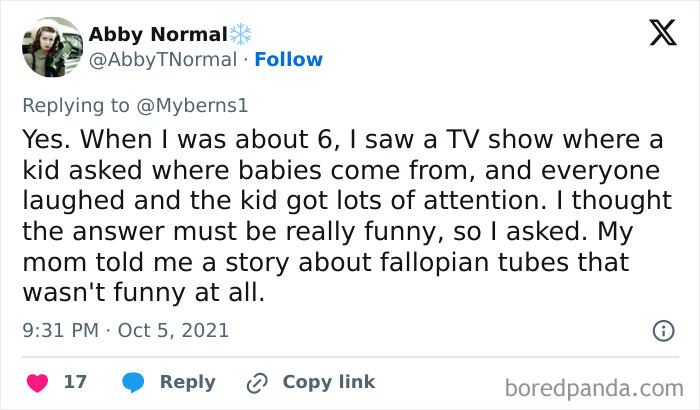The height and width of the screenshot is (410, 700).
Task: Follow the AbbyTNormal account
Action: pos(289,60)
